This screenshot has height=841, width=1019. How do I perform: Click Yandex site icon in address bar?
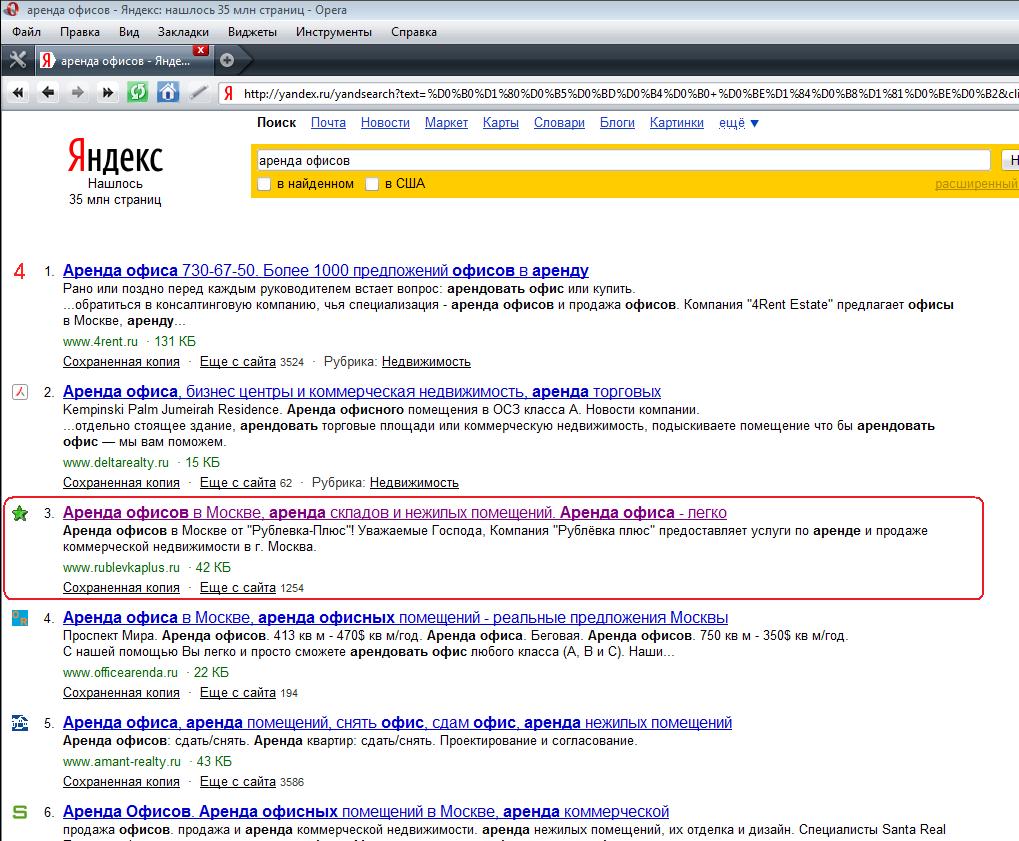pos(229,94)
